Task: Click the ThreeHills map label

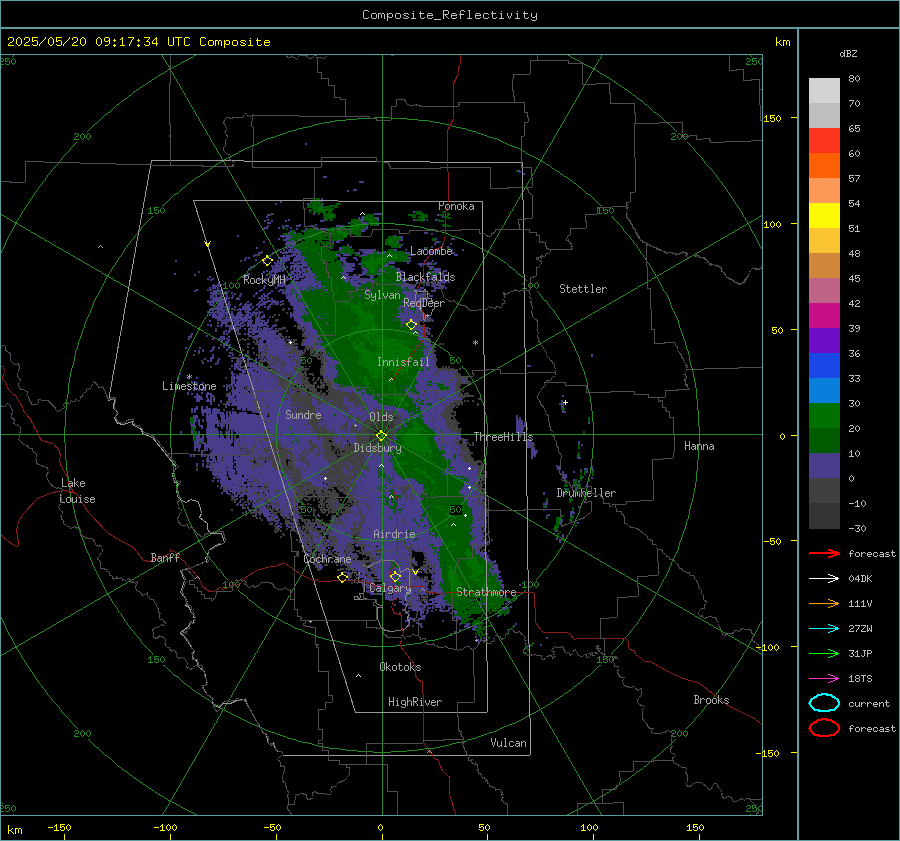Action: pos(503,437)
